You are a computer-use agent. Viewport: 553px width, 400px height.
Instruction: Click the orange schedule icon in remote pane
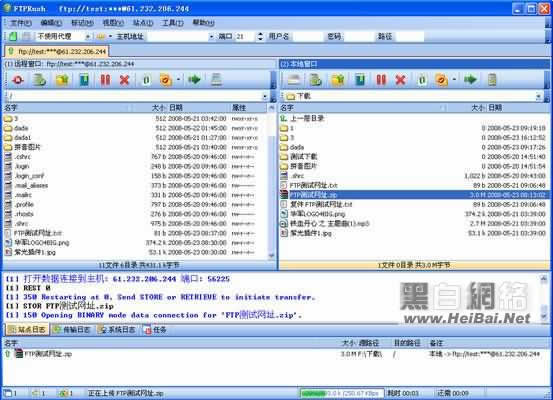click(x=165, y=80)
